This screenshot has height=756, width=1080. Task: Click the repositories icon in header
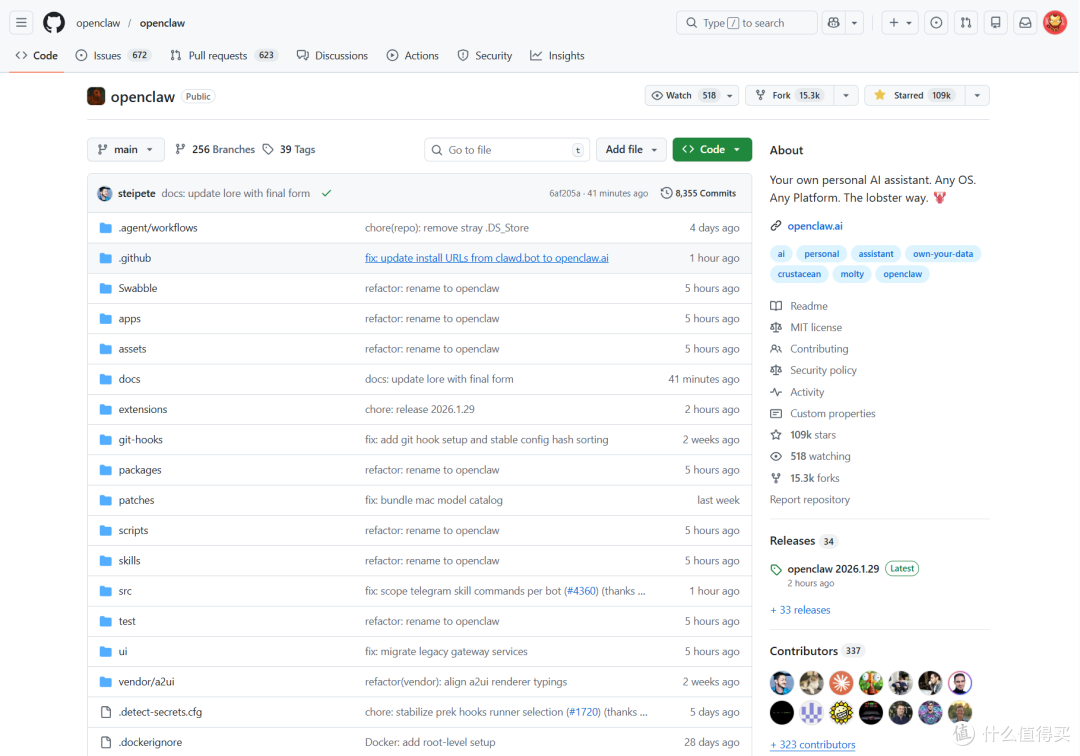[x=995, y=23]
